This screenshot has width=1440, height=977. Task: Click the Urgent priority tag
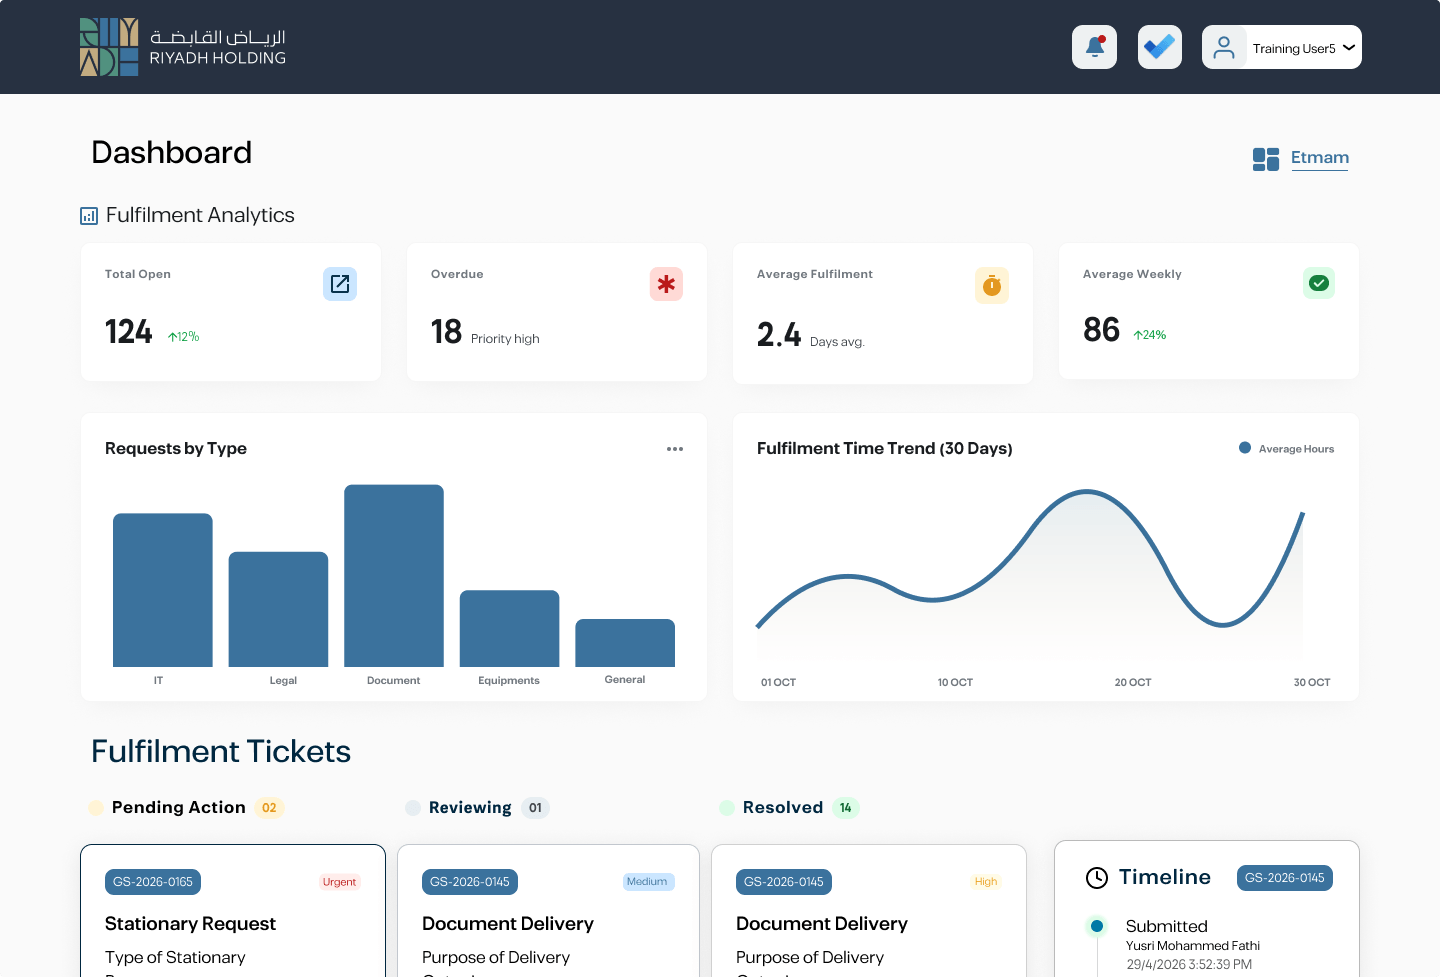tap(340, 882)
